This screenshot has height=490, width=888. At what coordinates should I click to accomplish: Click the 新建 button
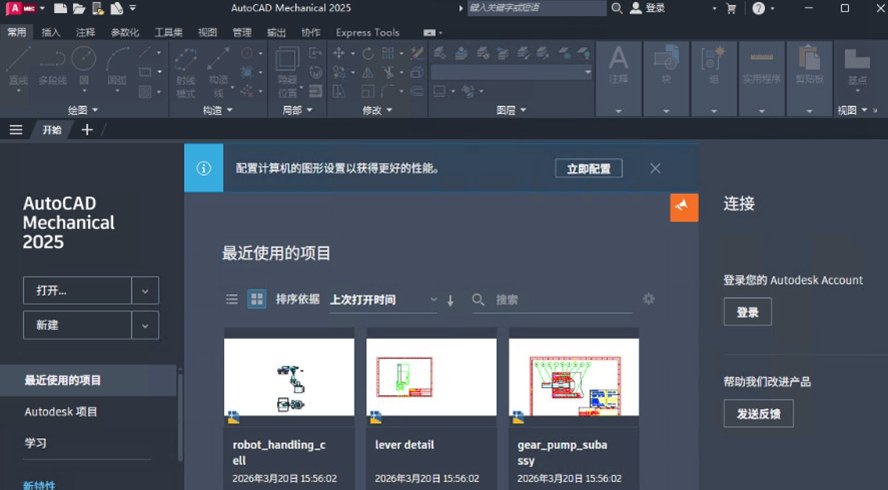77,326
